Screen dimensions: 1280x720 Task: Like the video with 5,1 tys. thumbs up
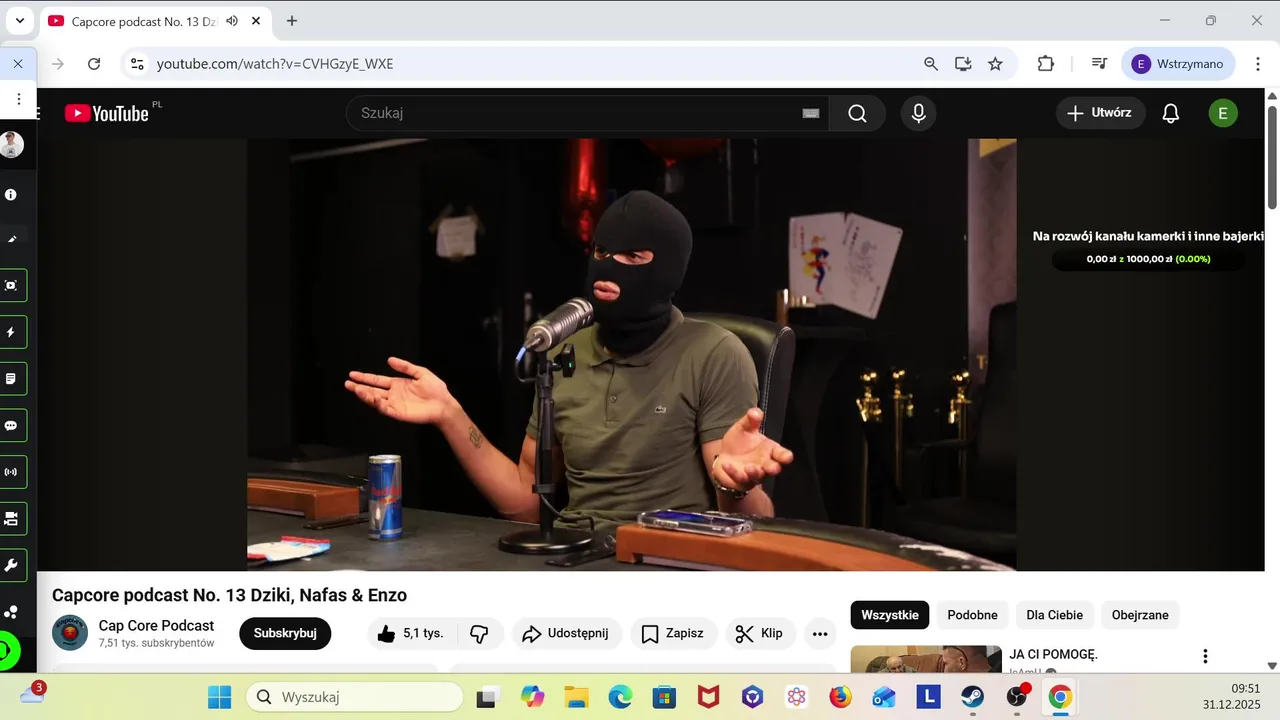coord(410,633)
